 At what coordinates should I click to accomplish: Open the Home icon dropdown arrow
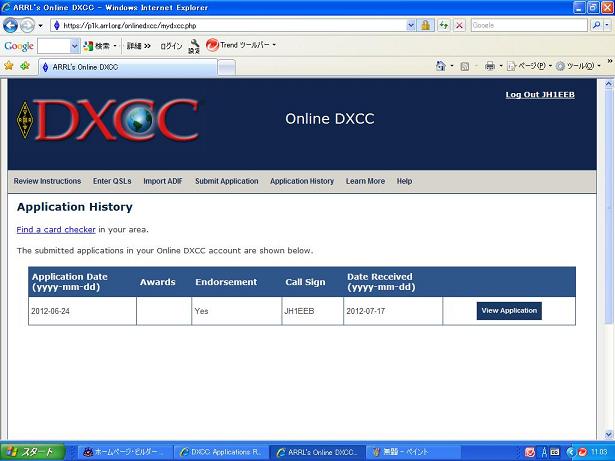tap(452, 66)
